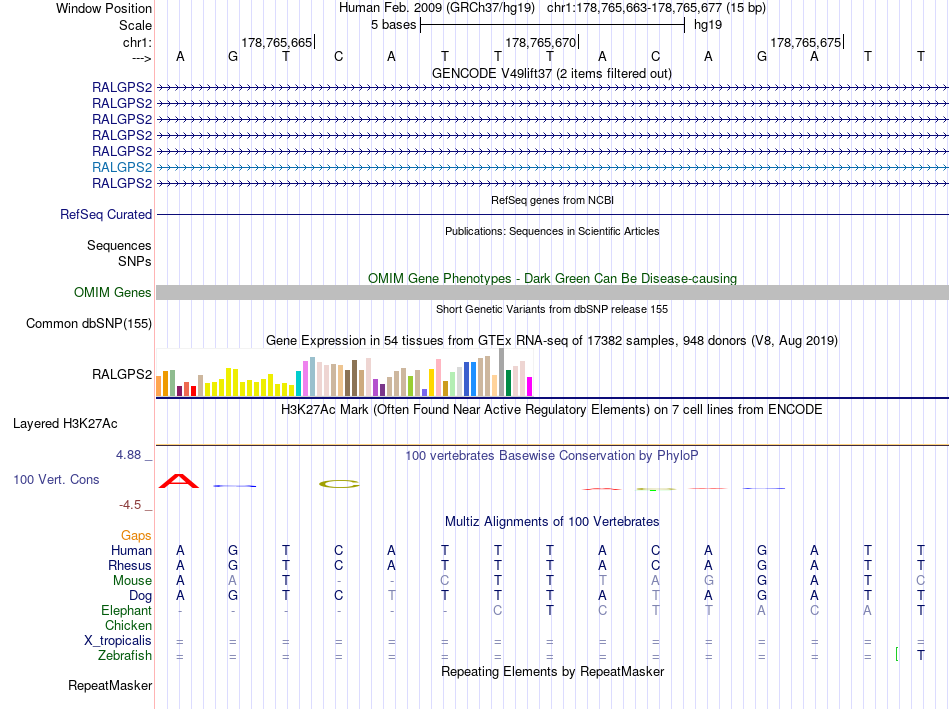Click the Chicken alignment row label

click(x=128, y=625)
